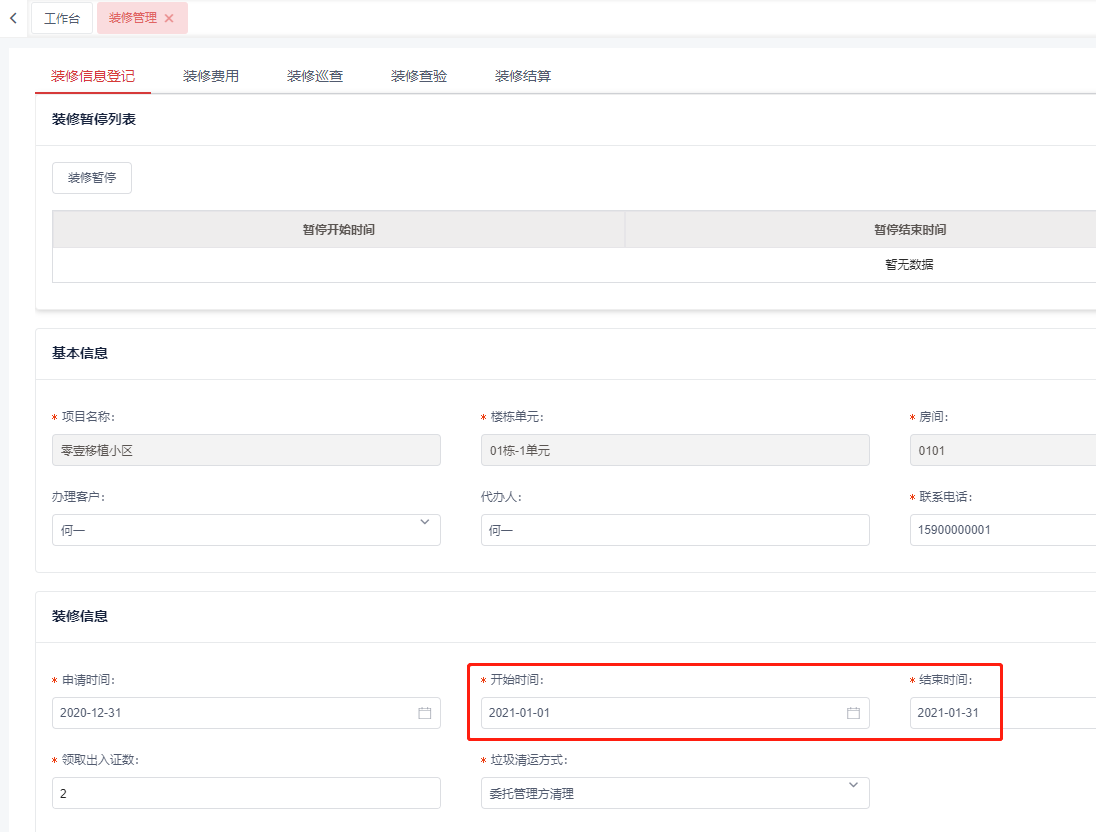Open the 装修信息登记 tab
1096x832 pixels.
coord(93,76)
